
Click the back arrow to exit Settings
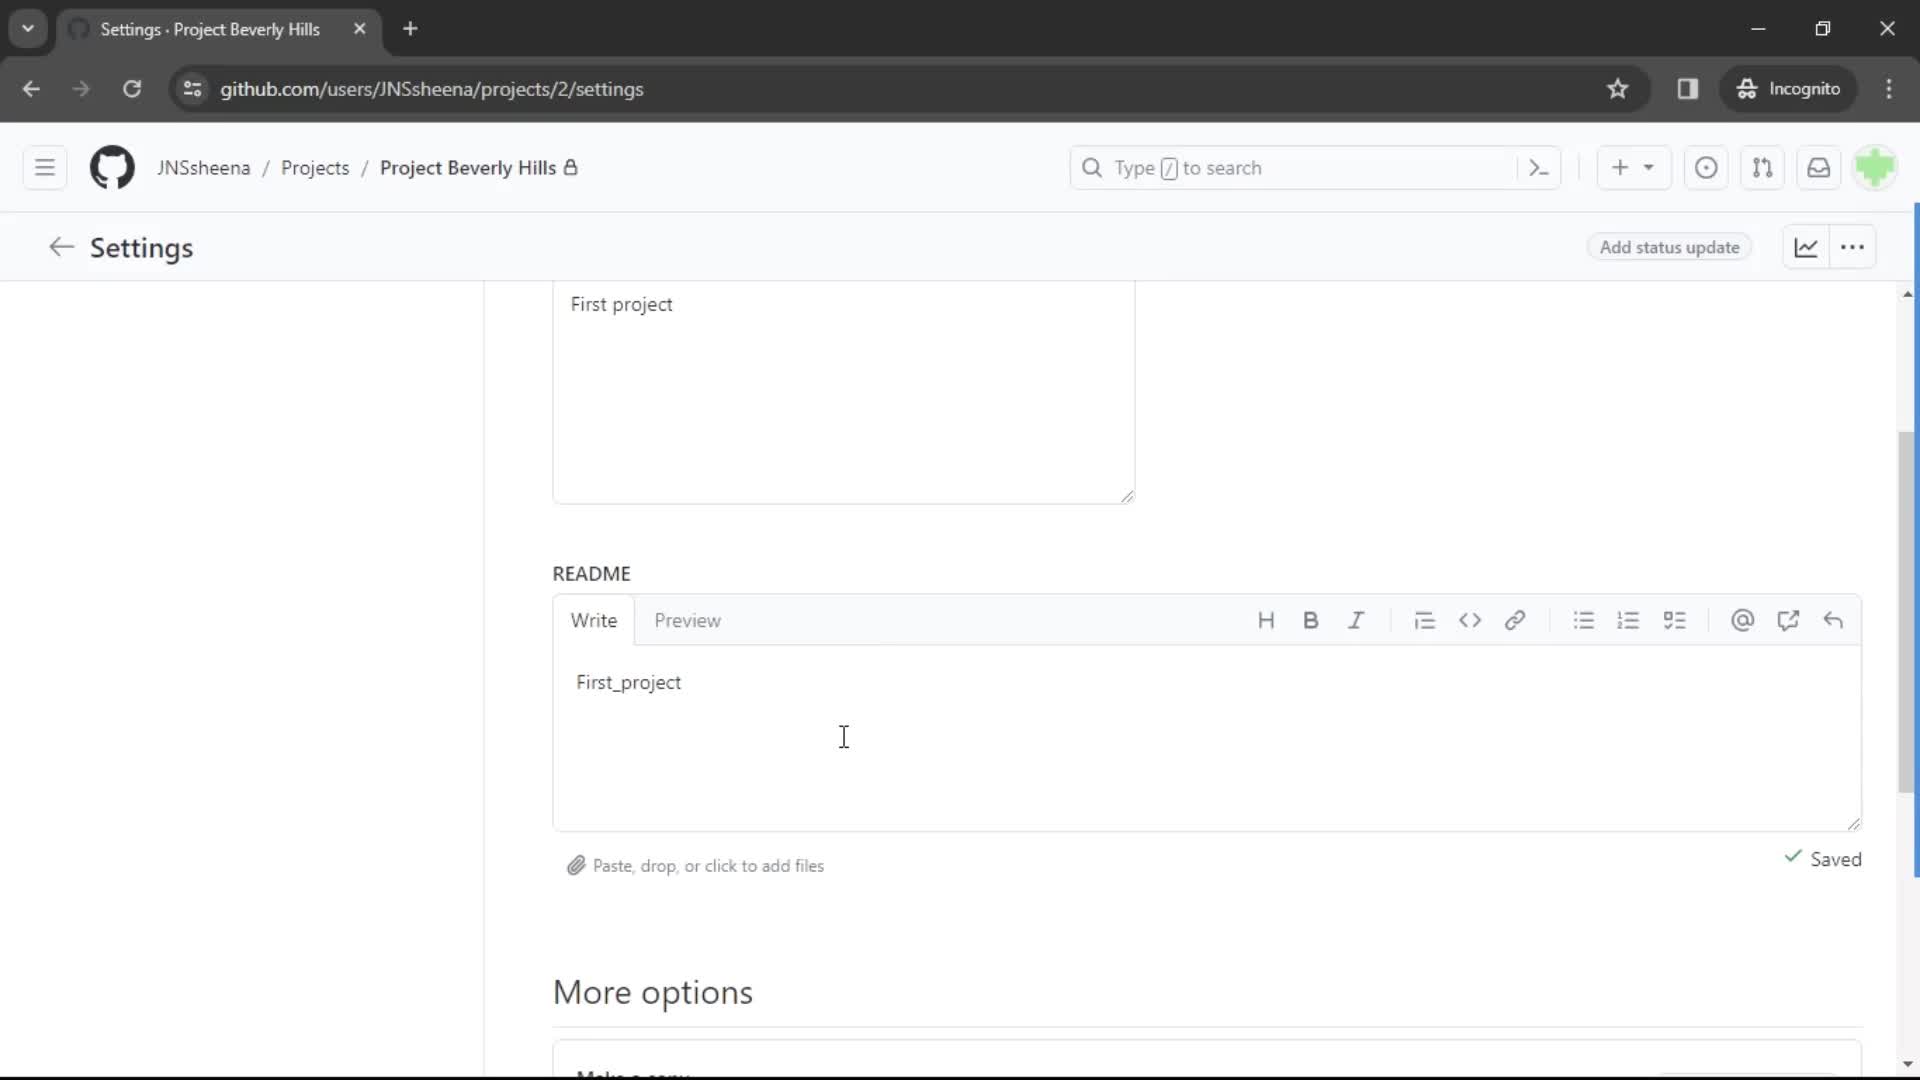coord(61,247)
